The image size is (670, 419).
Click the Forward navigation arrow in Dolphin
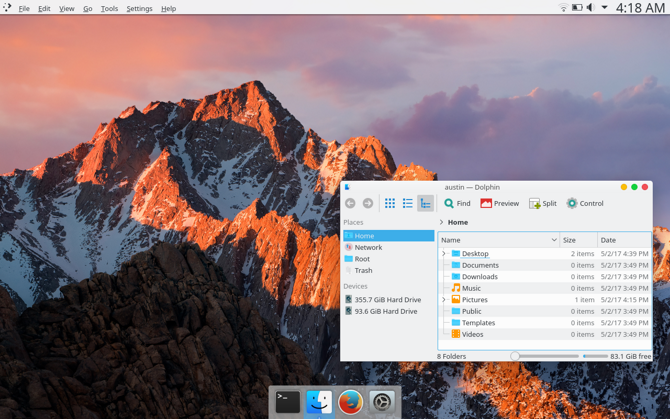pyautogui.click(x=368, y=203)
